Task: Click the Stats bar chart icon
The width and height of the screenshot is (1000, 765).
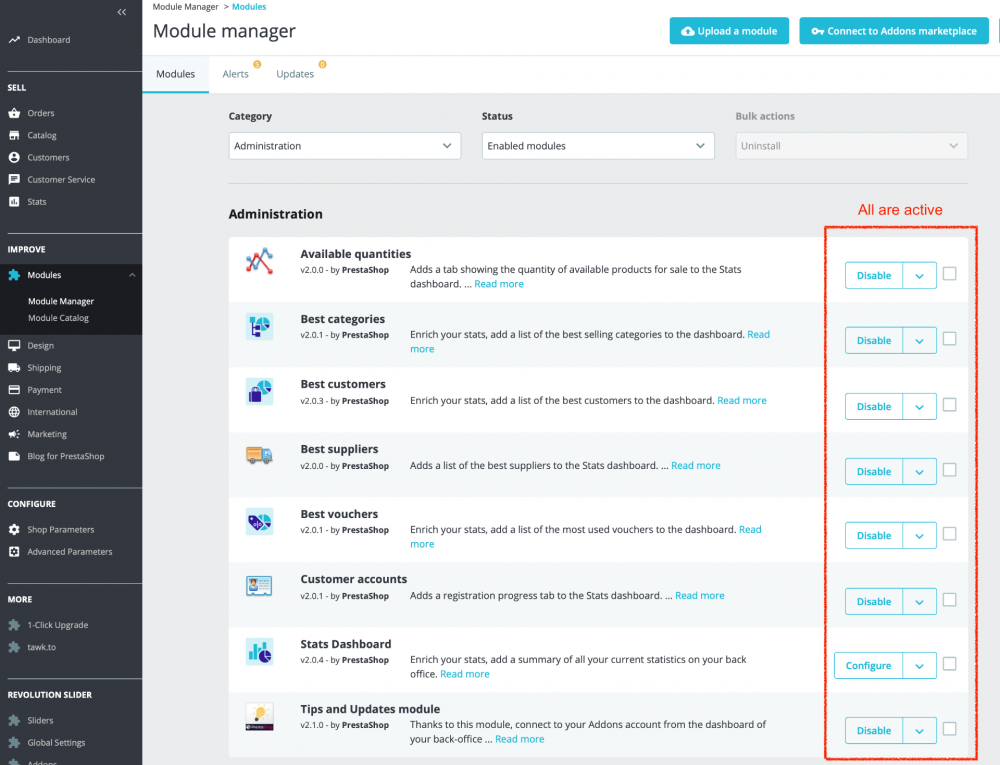Action: coord(14,201)
